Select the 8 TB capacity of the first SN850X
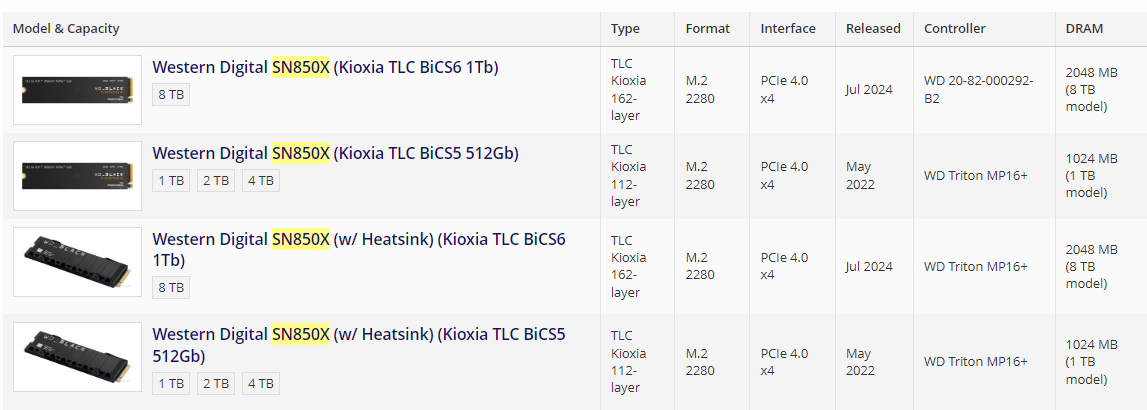This screenshot has width=1147, height=410. coord(171,94)
